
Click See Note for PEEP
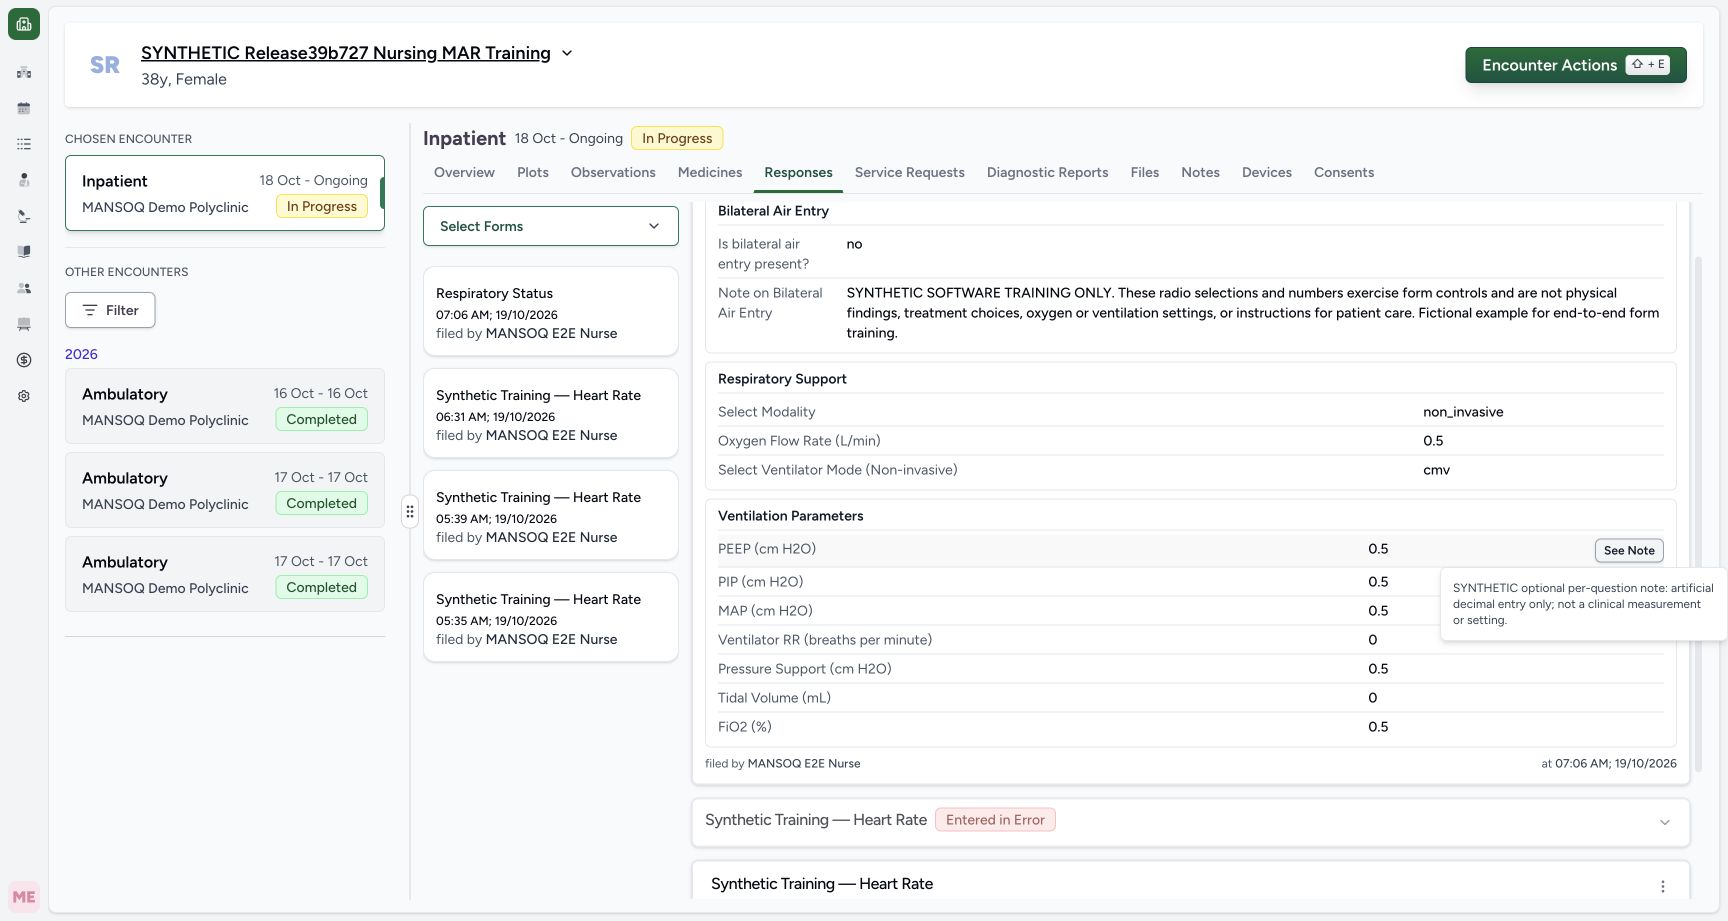pos(1629,550)
